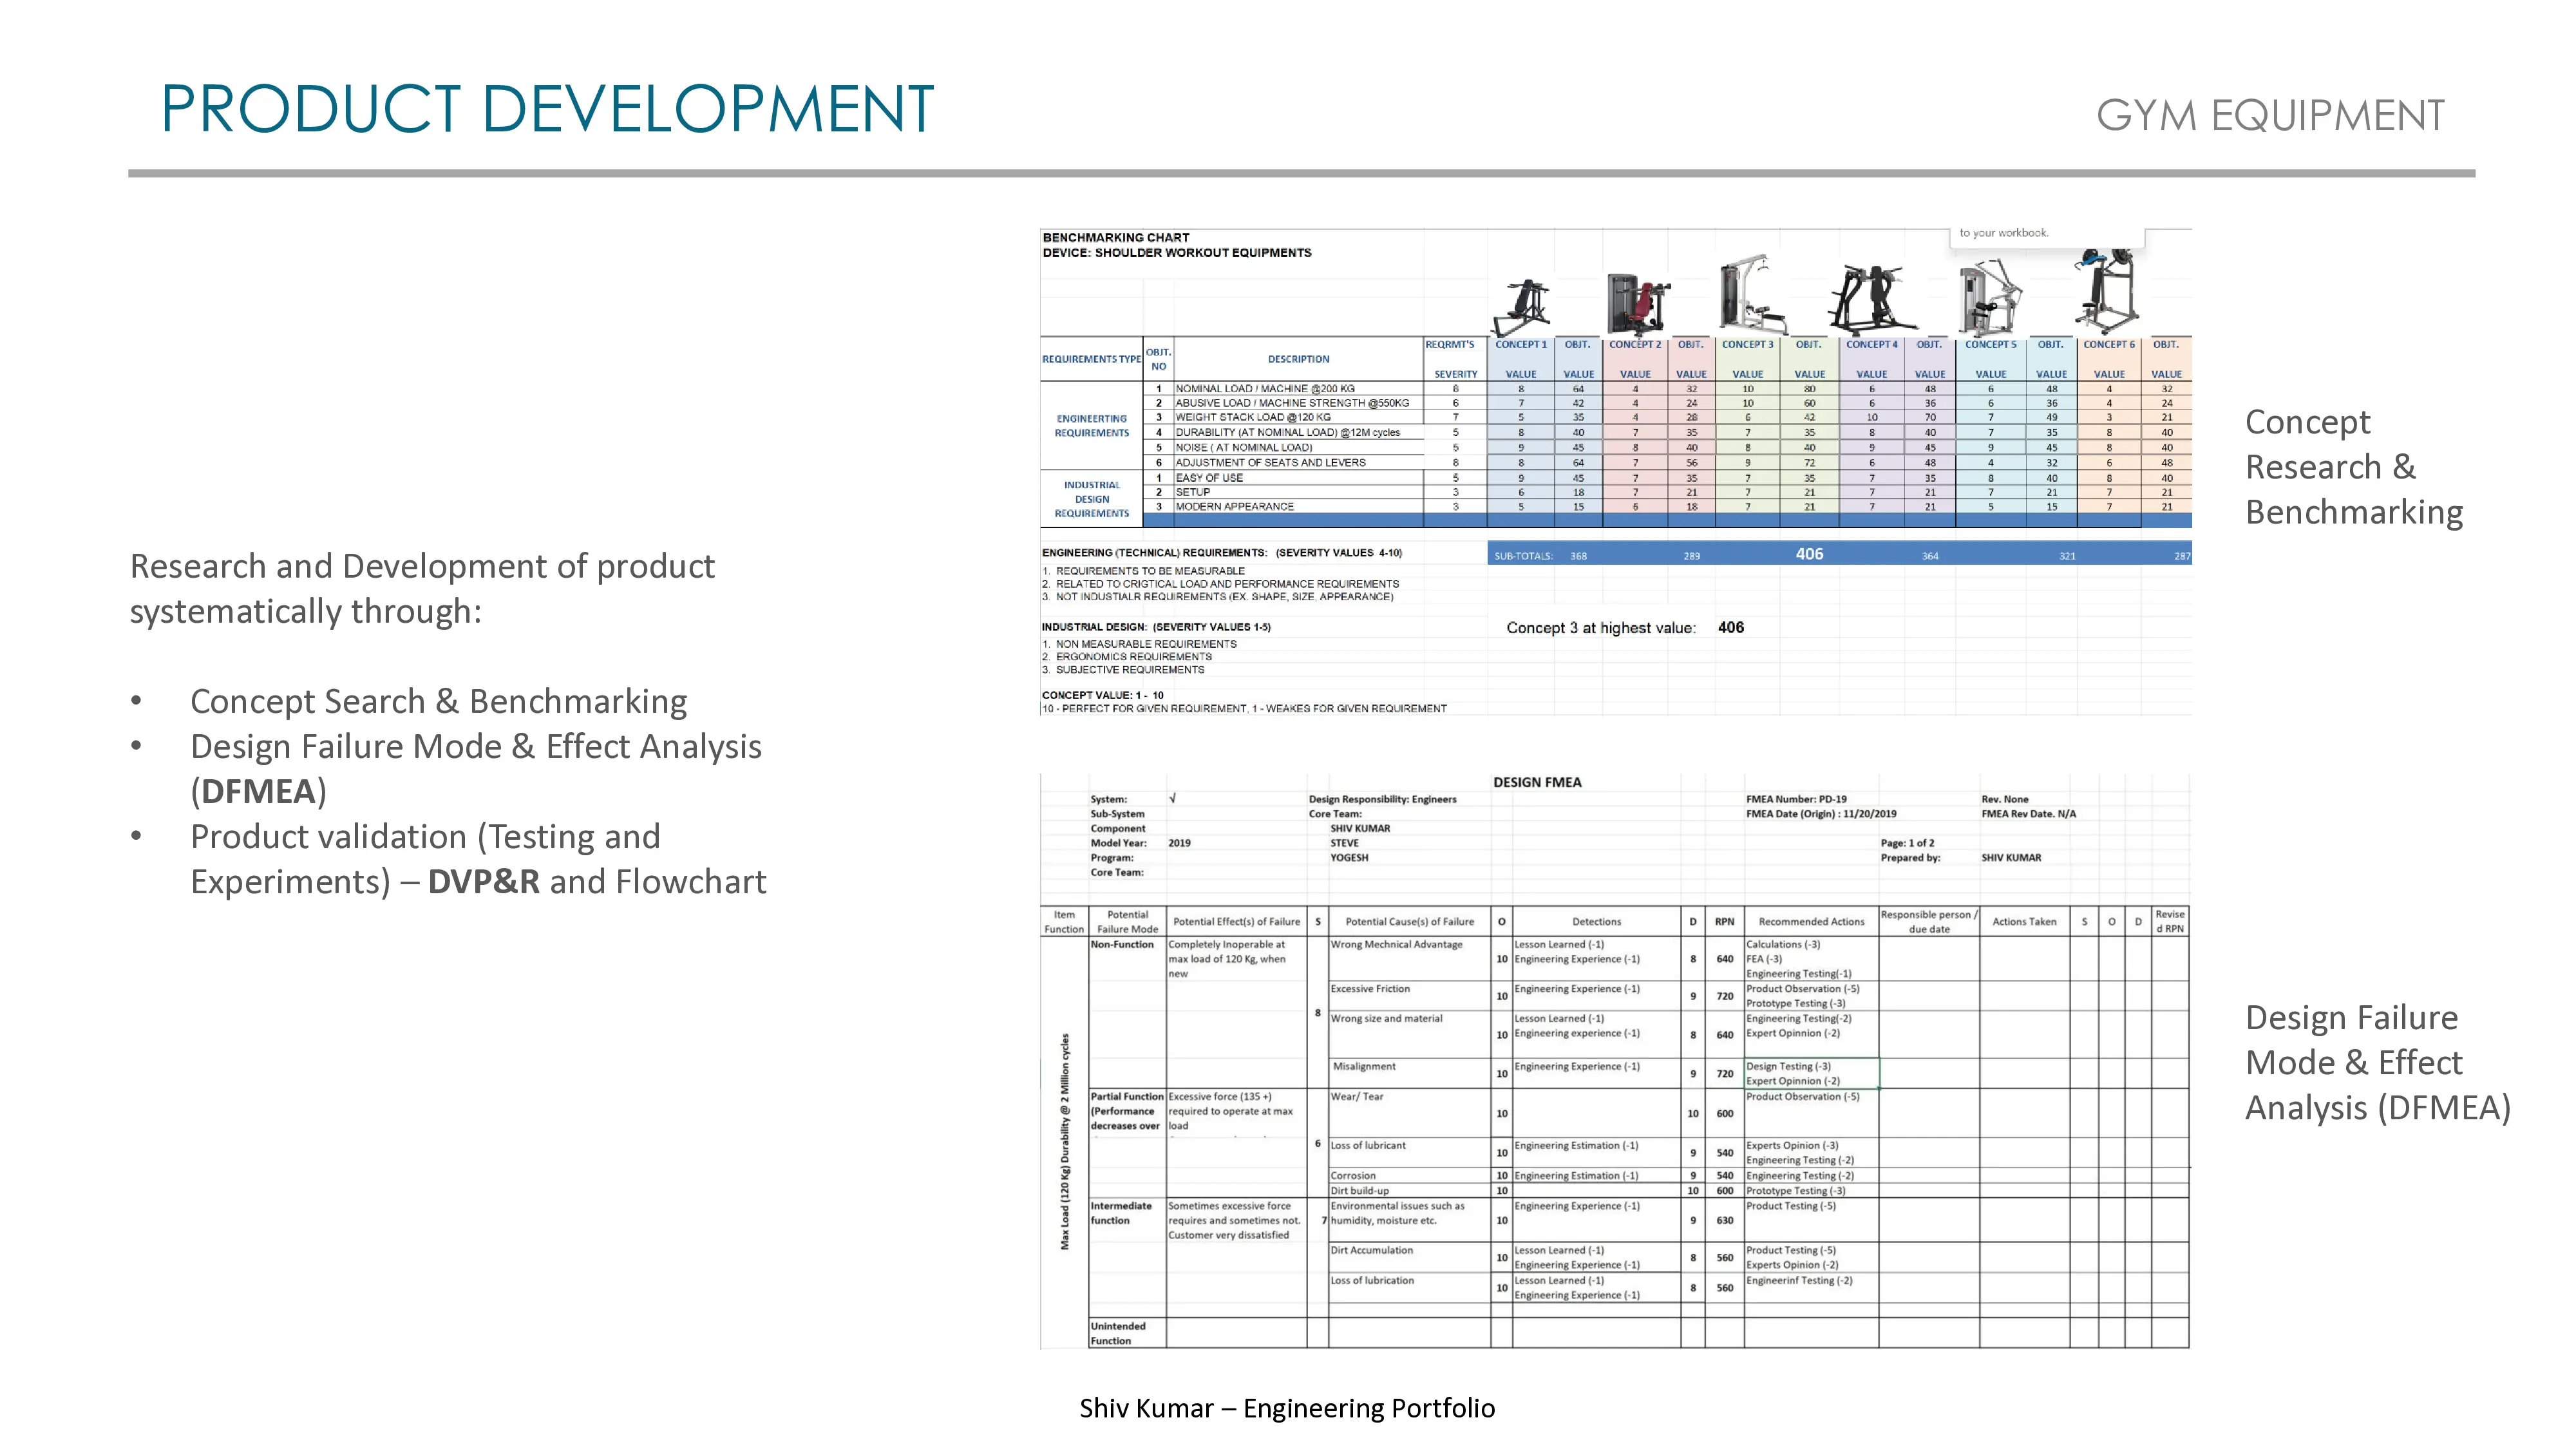Click the Concept 5 grey machine image
The height and width of the screenshot is (1449, 2576).
pos(1991,297)
